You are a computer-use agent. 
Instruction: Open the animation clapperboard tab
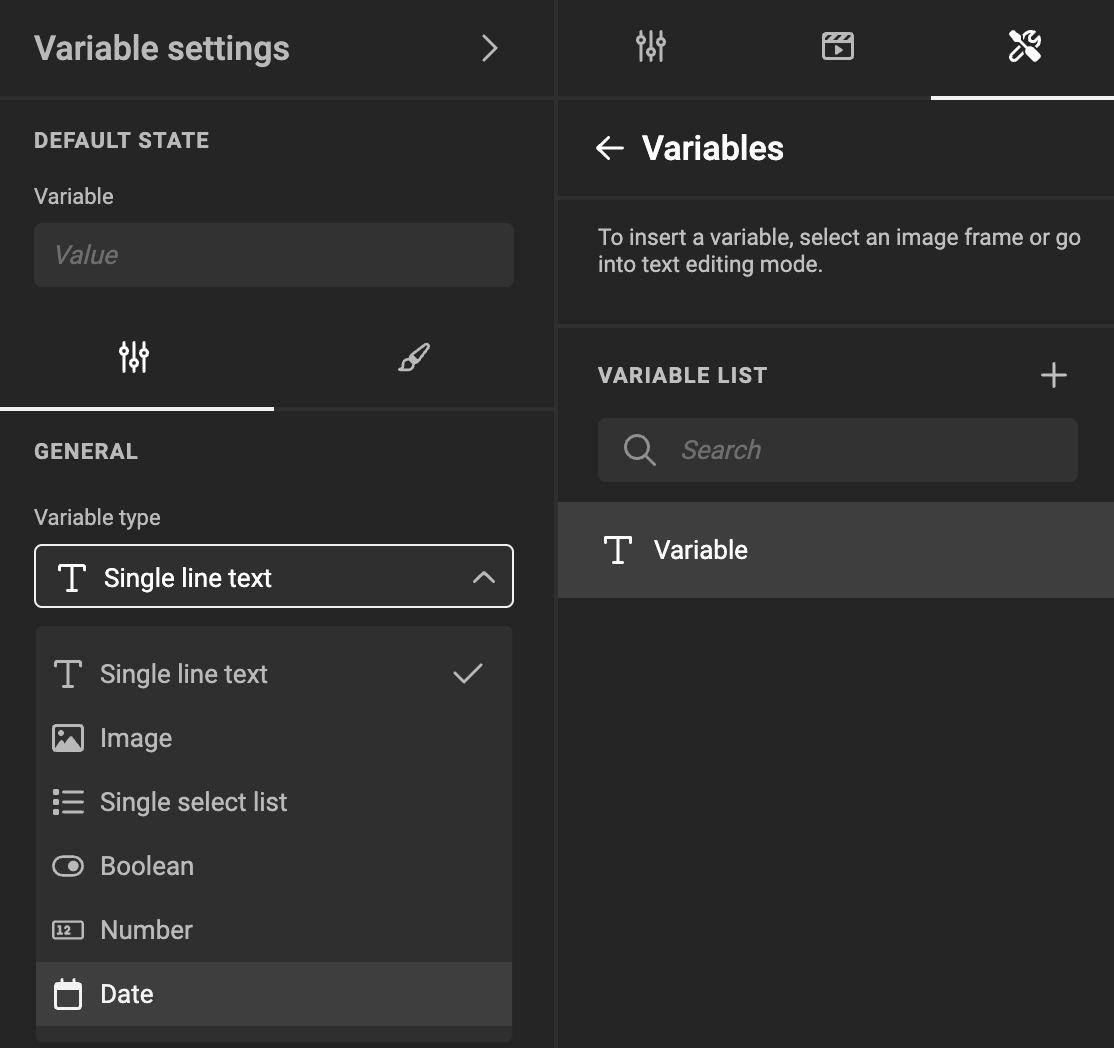[x=838, y=47]
